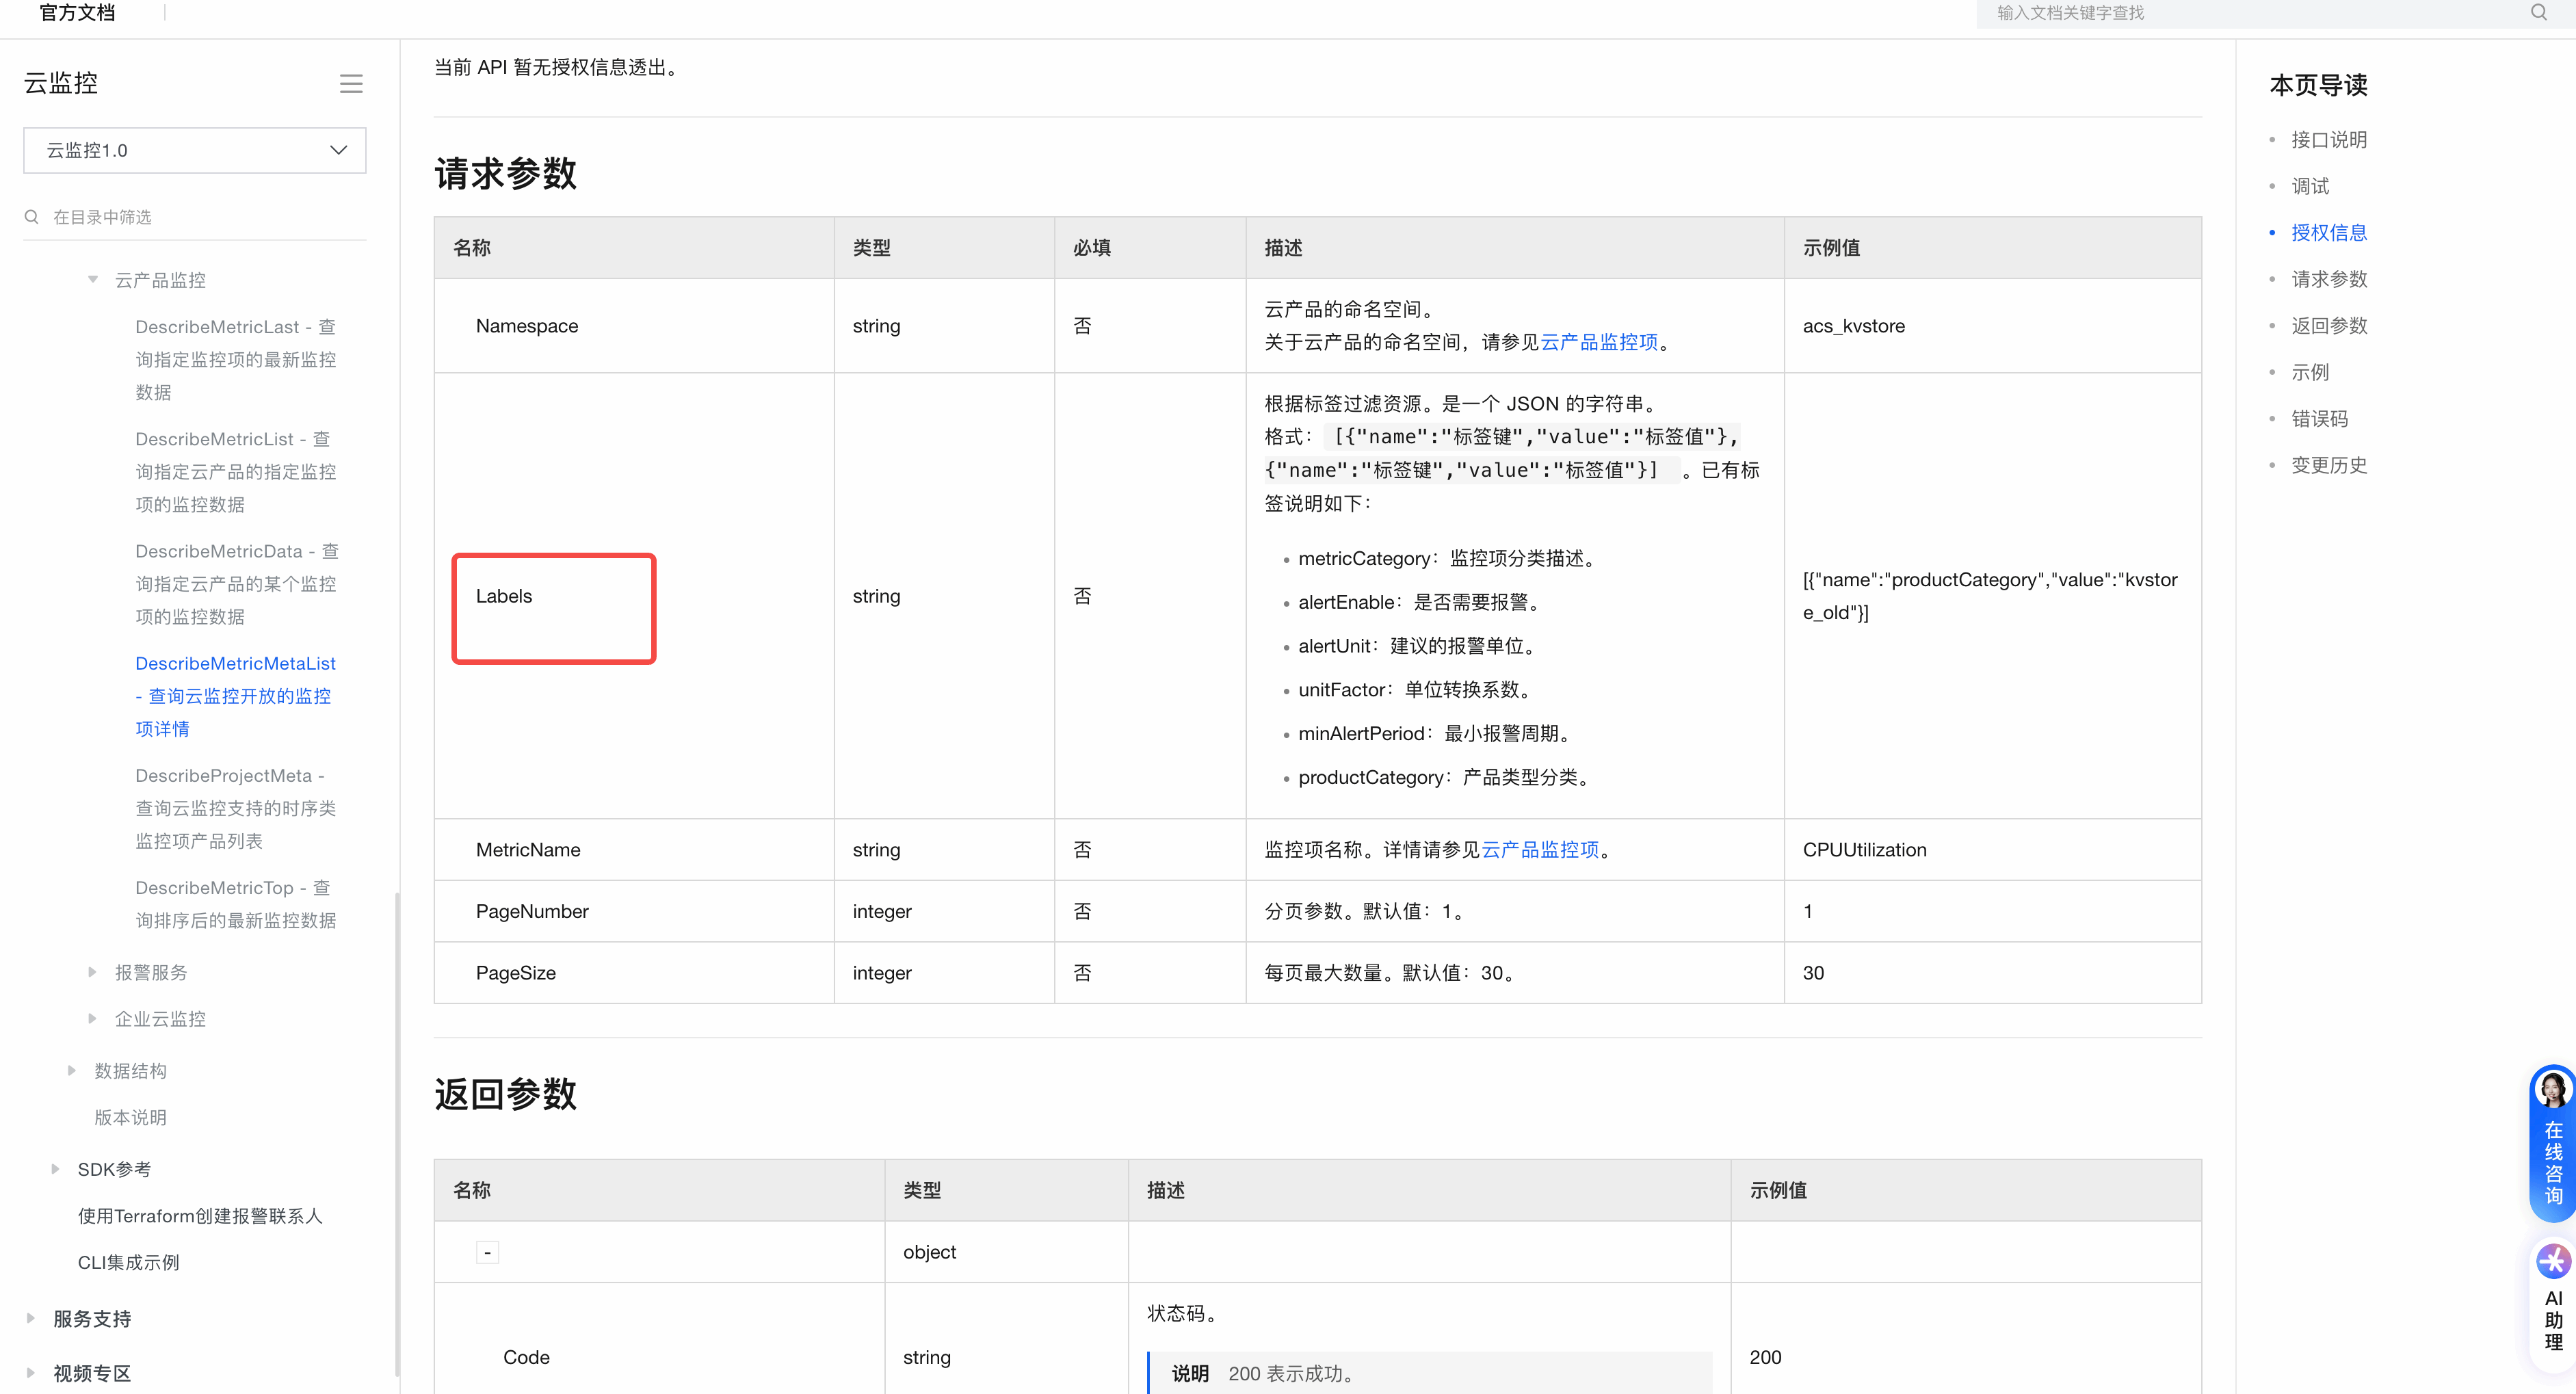Open the 云监控1.0 version dropdown

195,150
